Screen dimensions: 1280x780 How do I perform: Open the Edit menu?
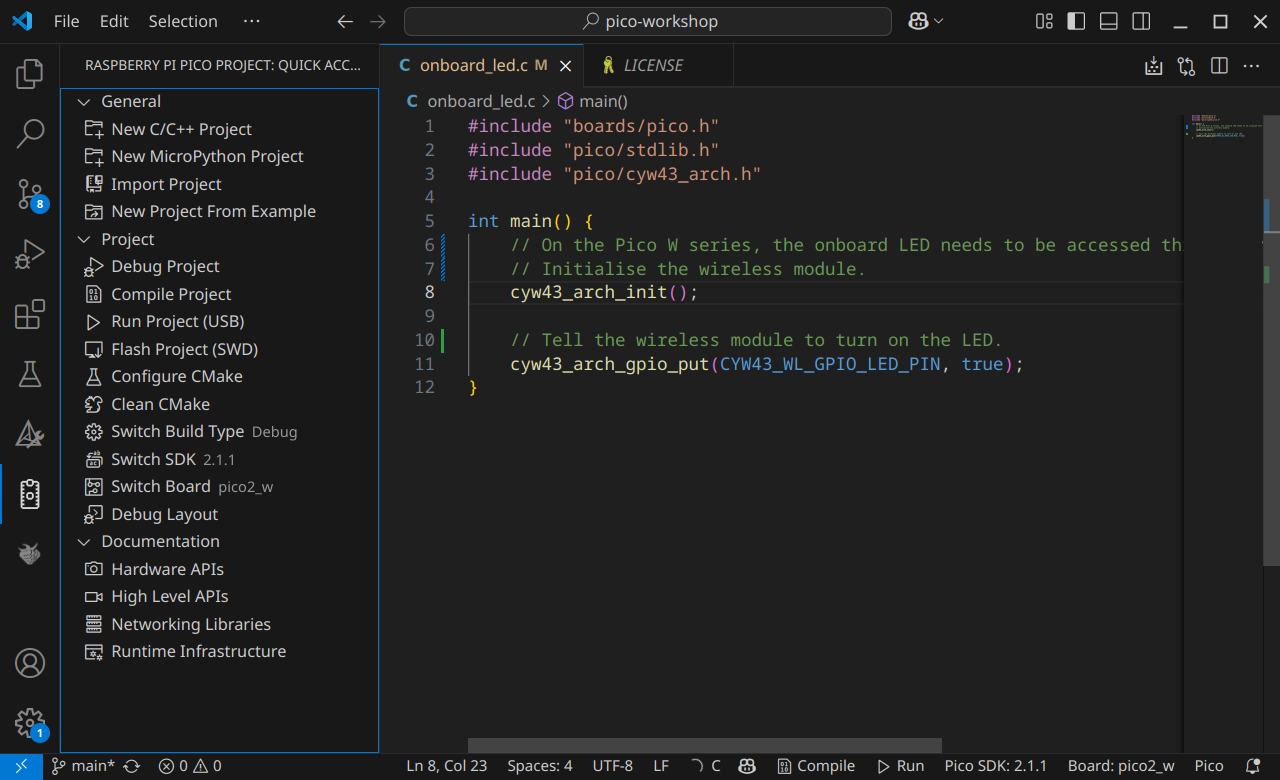click(x=114, y=21)
